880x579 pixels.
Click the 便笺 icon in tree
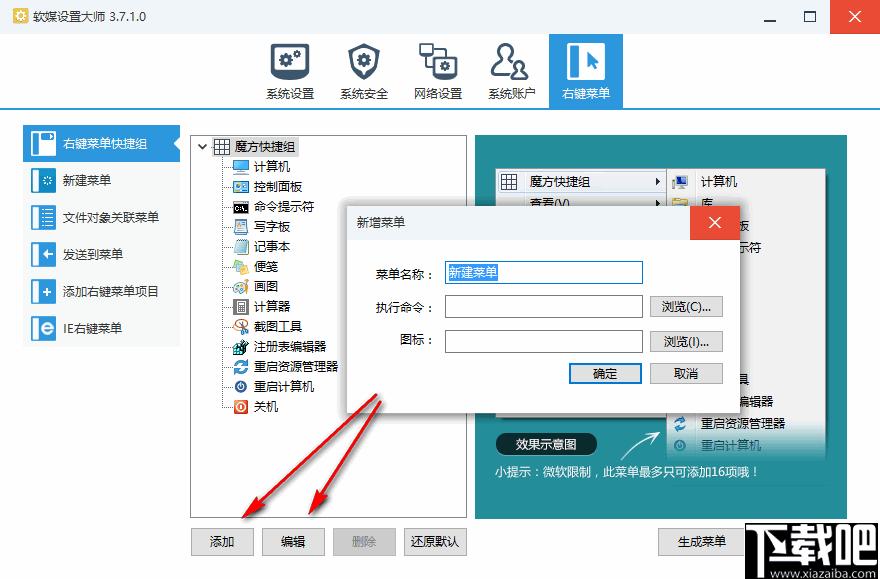pos(241,267)
